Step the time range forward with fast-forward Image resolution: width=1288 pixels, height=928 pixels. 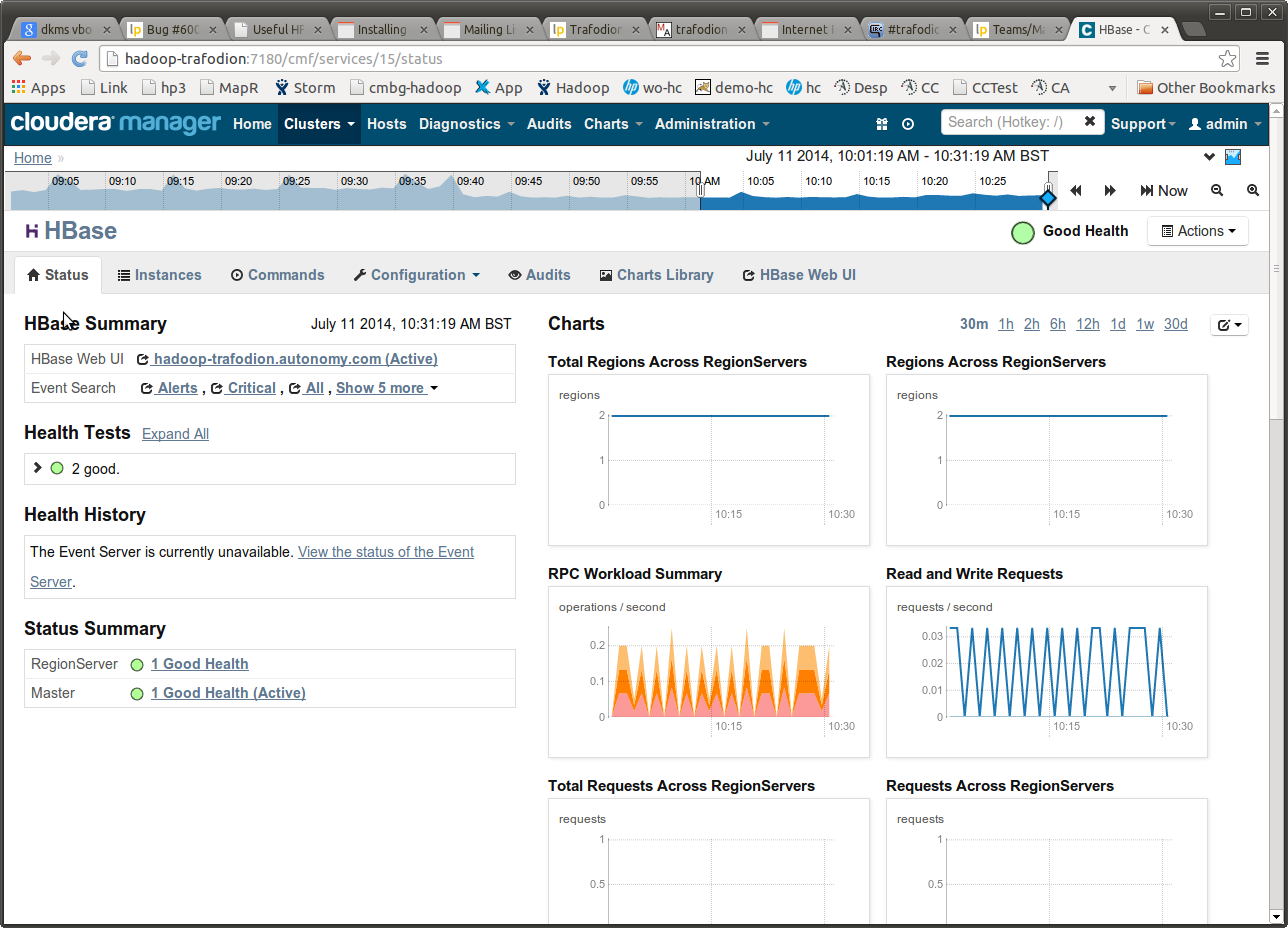click(1110, 190)
